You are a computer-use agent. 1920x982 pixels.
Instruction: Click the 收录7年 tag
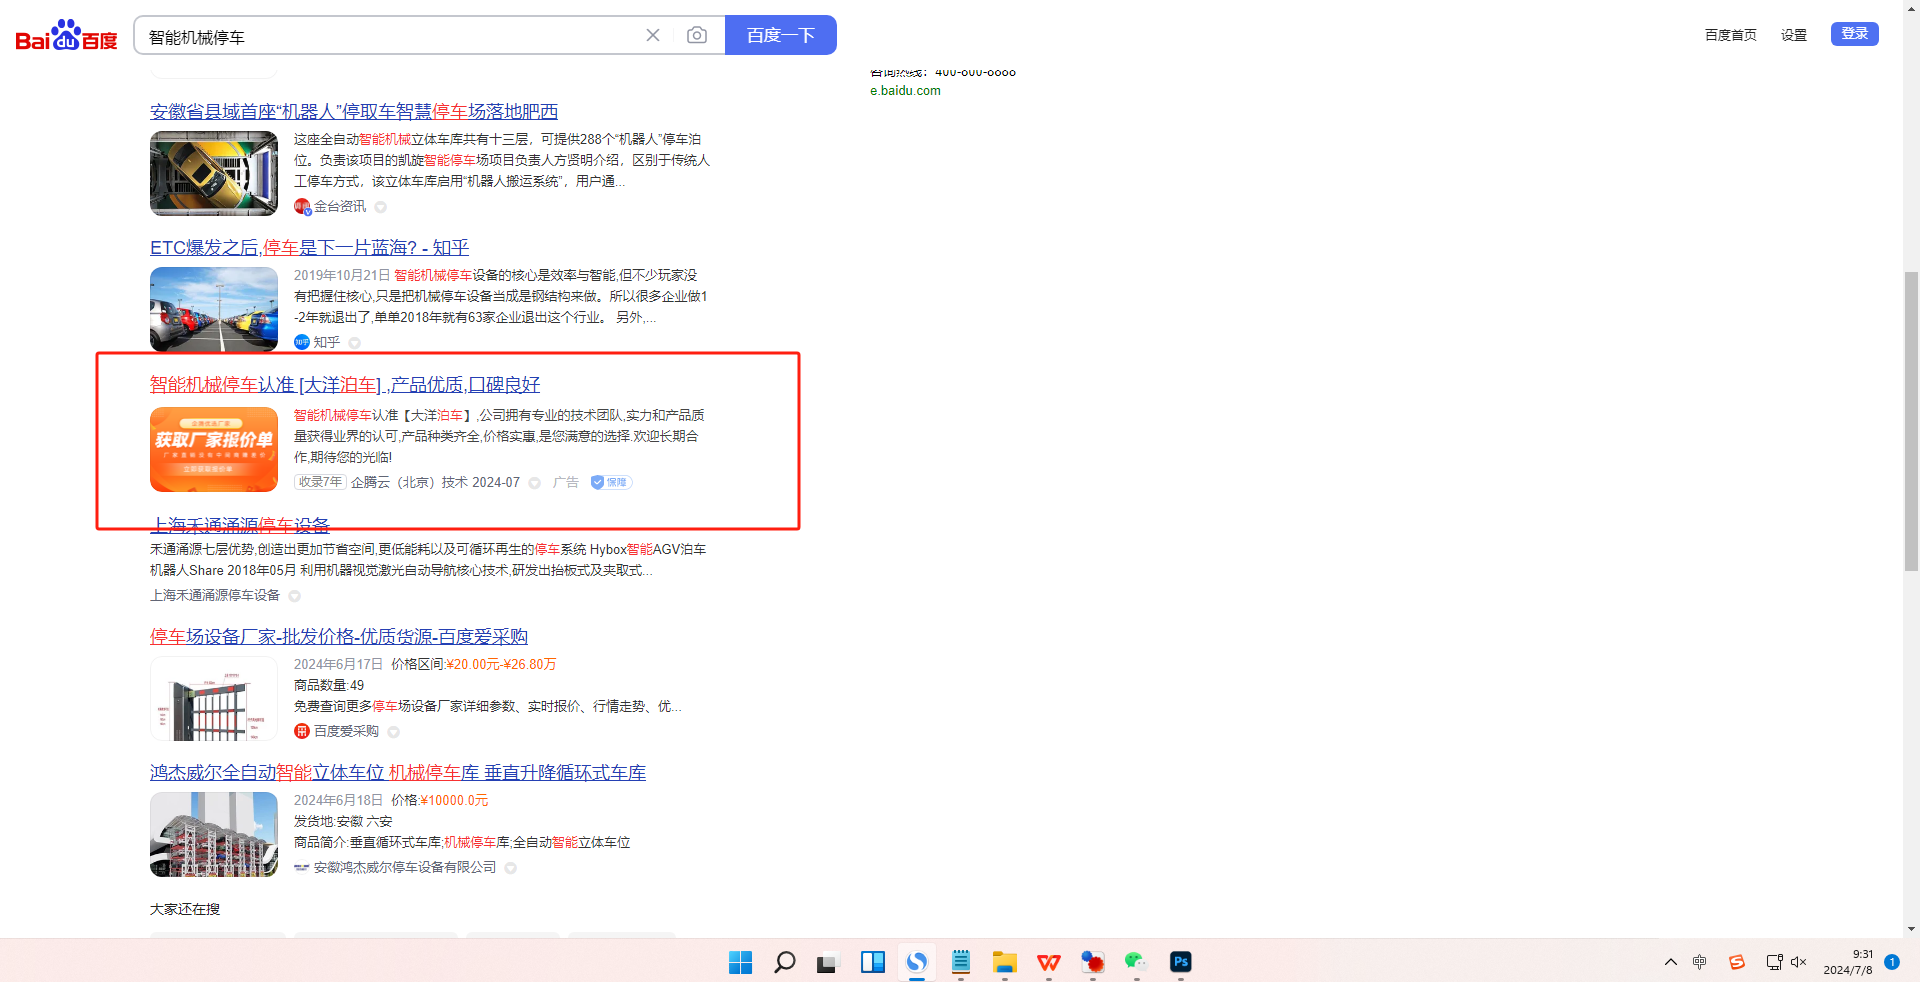pos(320,482)
